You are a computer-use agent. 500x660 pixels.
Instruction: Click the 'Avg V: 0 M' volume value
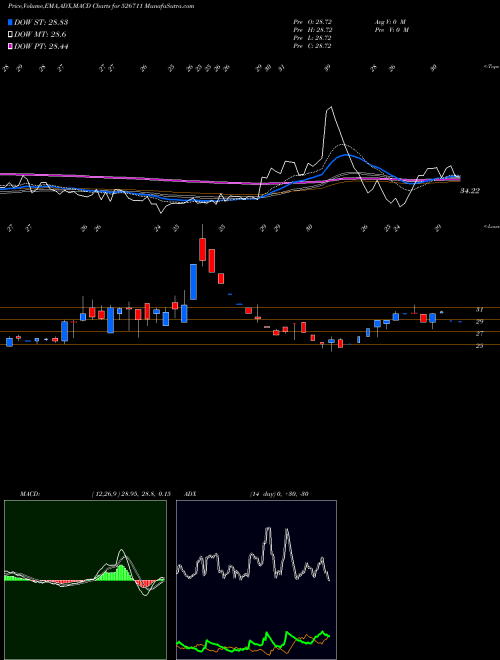point(391,21)
